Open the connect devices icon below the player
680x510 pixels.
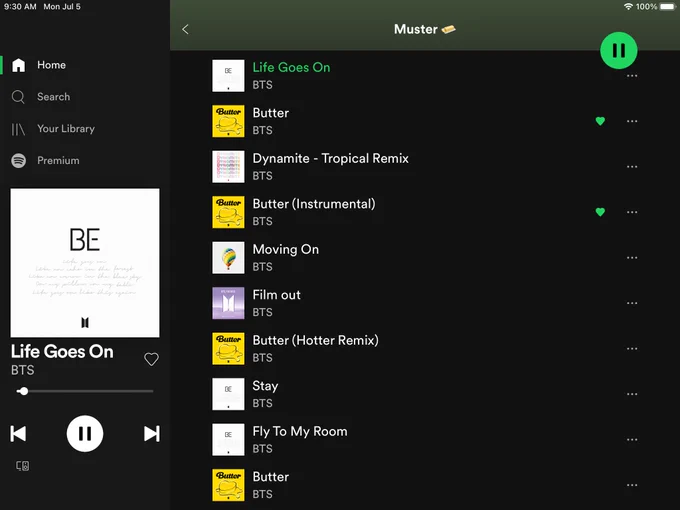[23, 466]
